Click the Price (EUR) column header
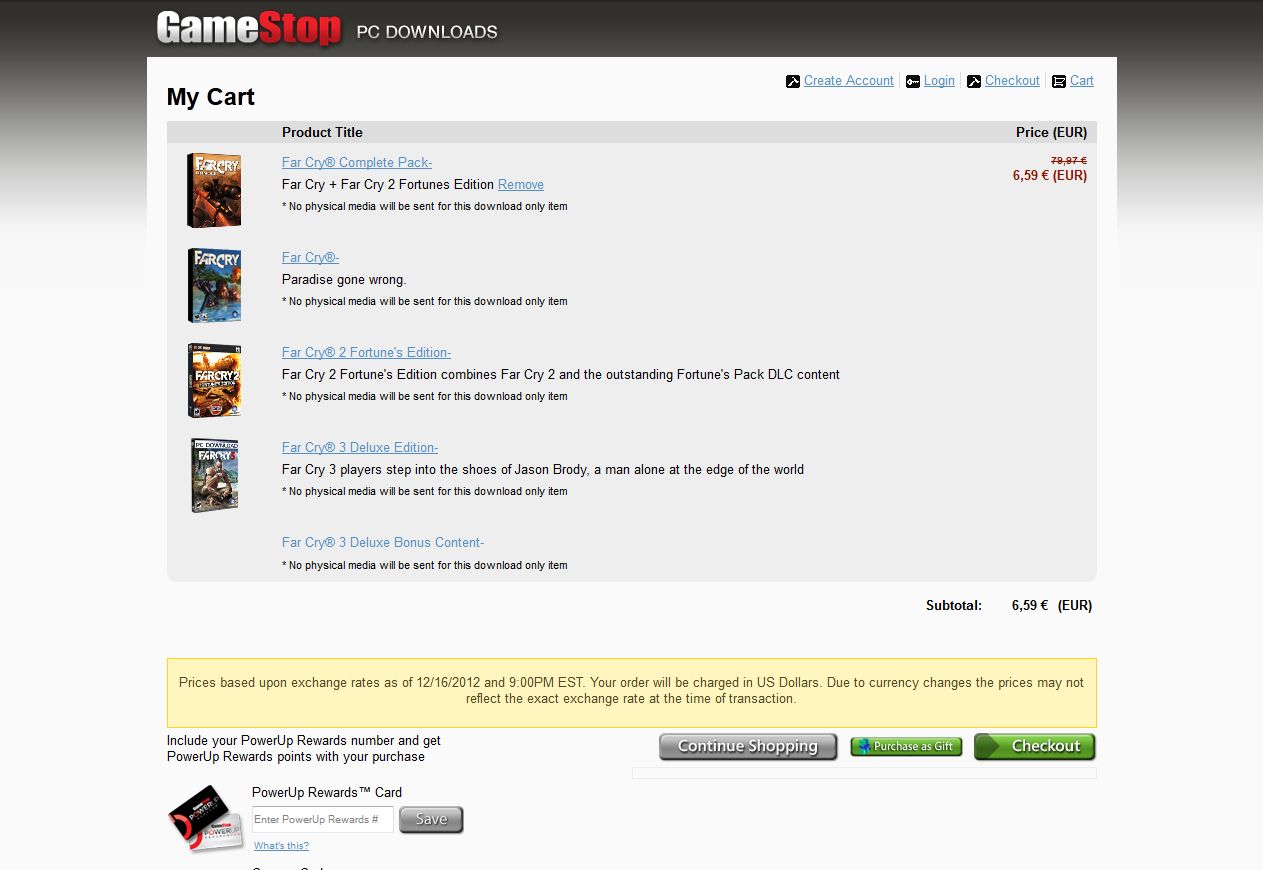Image resolution: width=1263 pixels, height=870 pixels. pyautogui.click(x=1051, y=132)
